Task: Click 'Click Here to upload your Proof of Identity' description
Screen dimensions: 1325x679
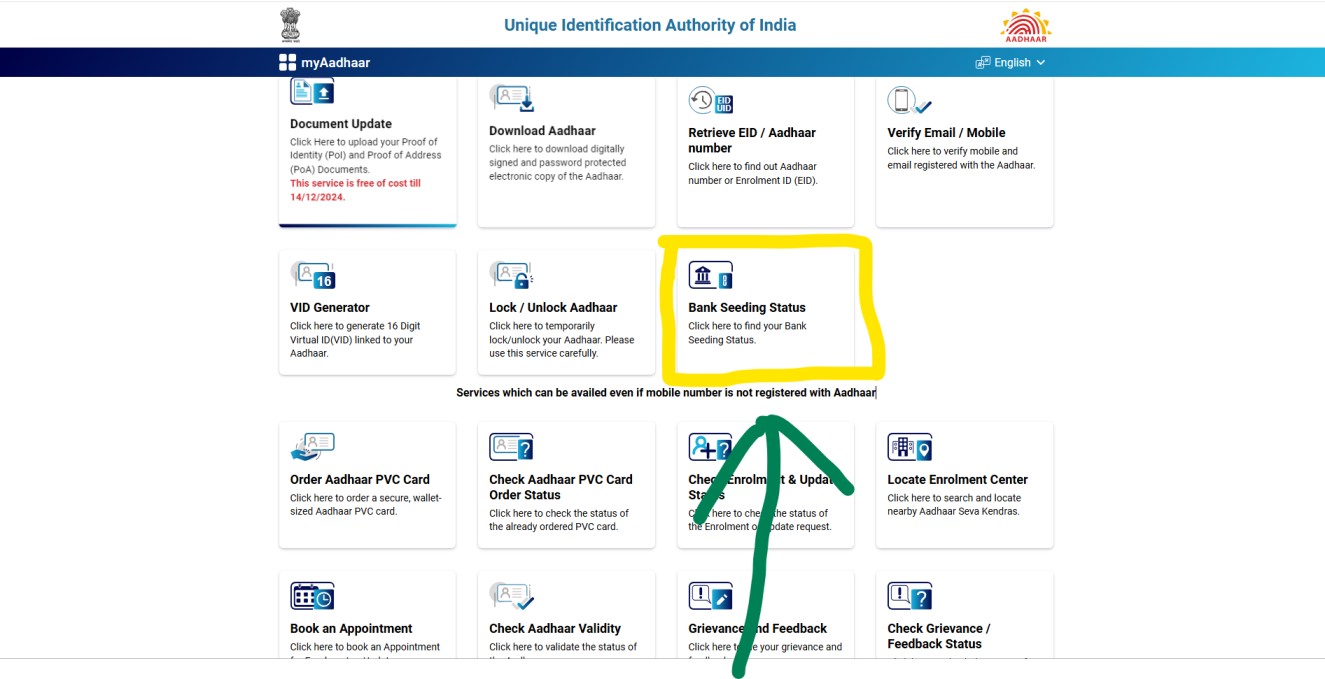Action: [x=366, y=156]
